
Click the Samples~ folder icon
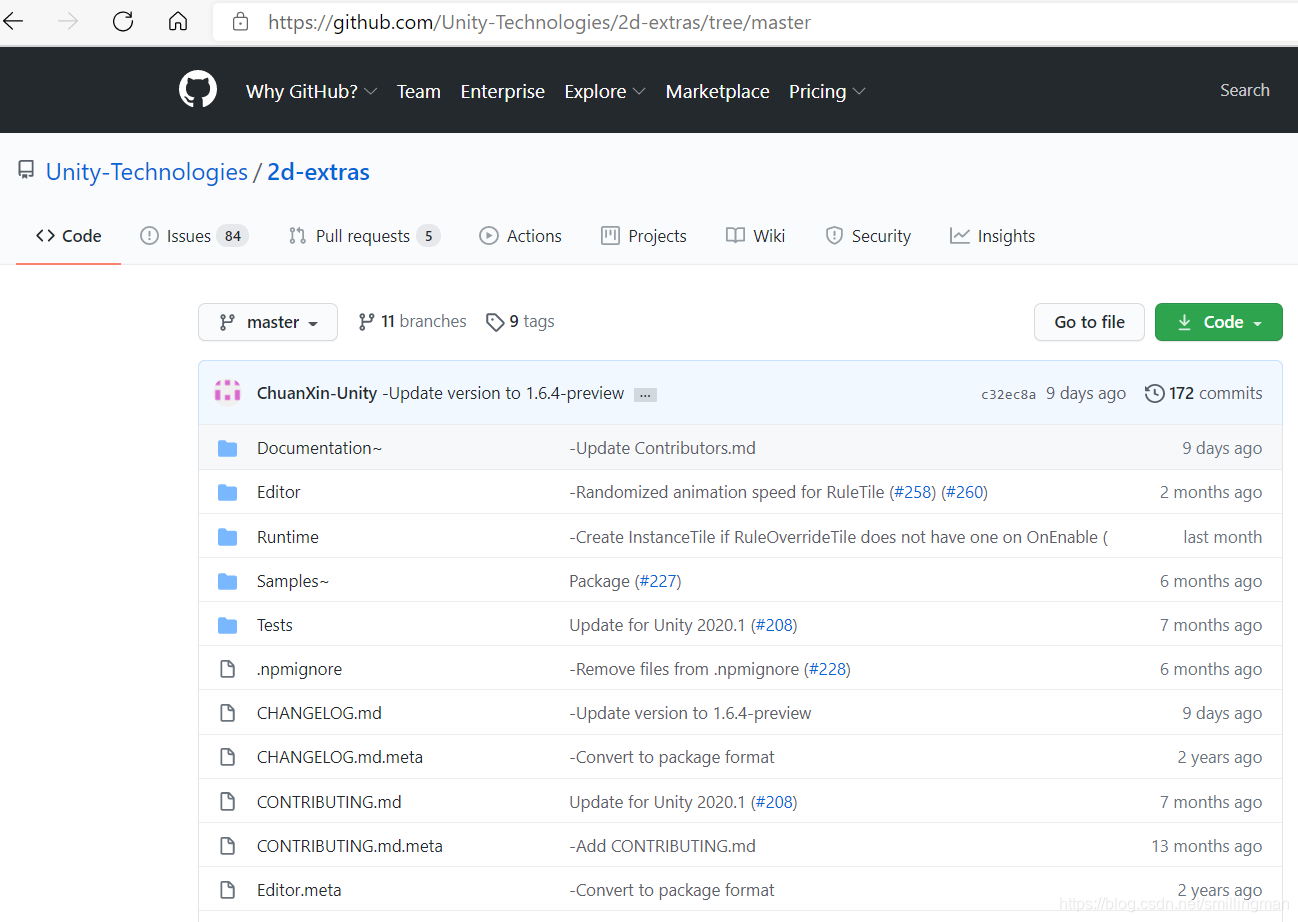tap(228, 581)
